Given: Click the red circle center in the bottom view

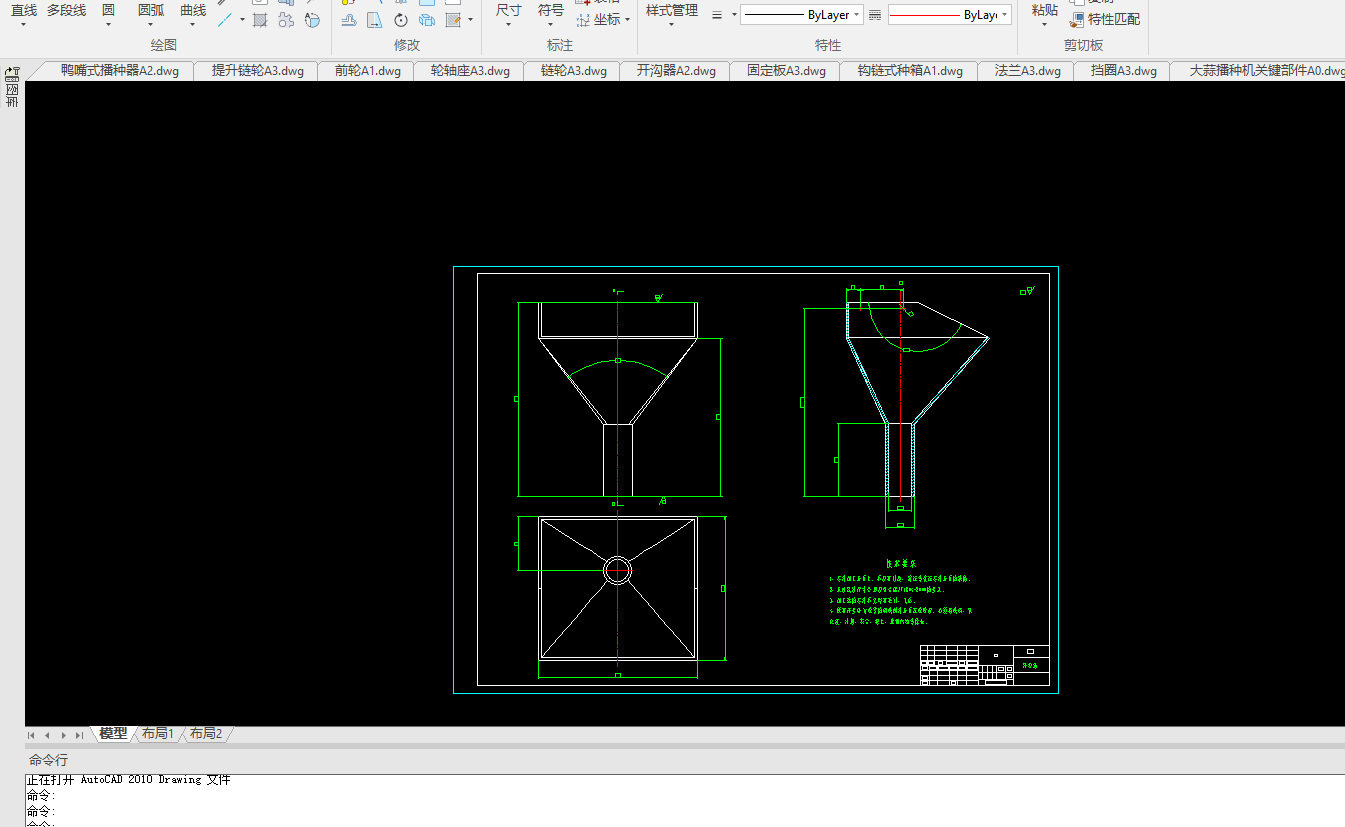Looking at the screenshot, I should [618, 570].
